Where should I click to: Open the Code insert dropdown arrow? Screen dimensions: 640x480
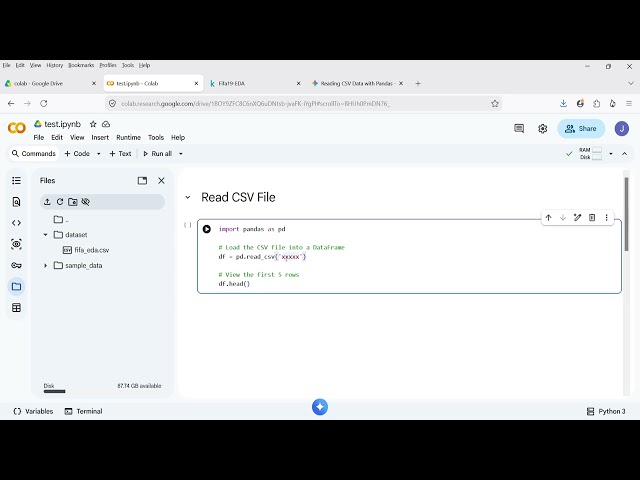[x=98, y=154]
